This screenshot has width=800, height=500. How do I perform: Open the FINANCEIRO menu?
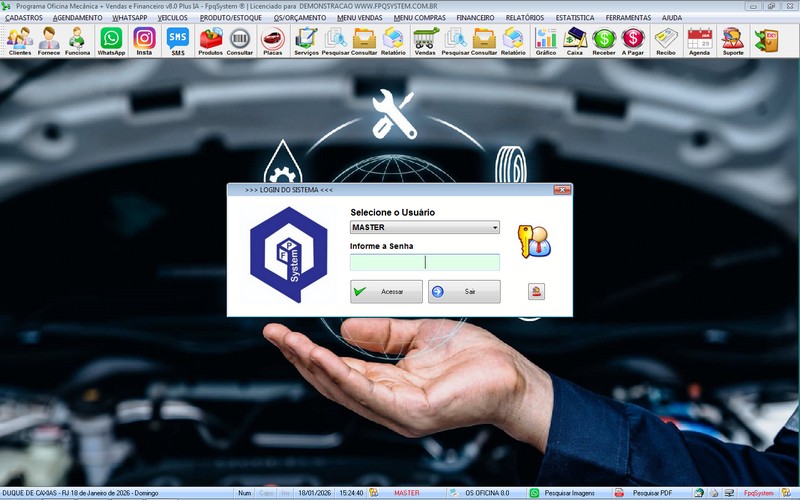pos(475,18)
